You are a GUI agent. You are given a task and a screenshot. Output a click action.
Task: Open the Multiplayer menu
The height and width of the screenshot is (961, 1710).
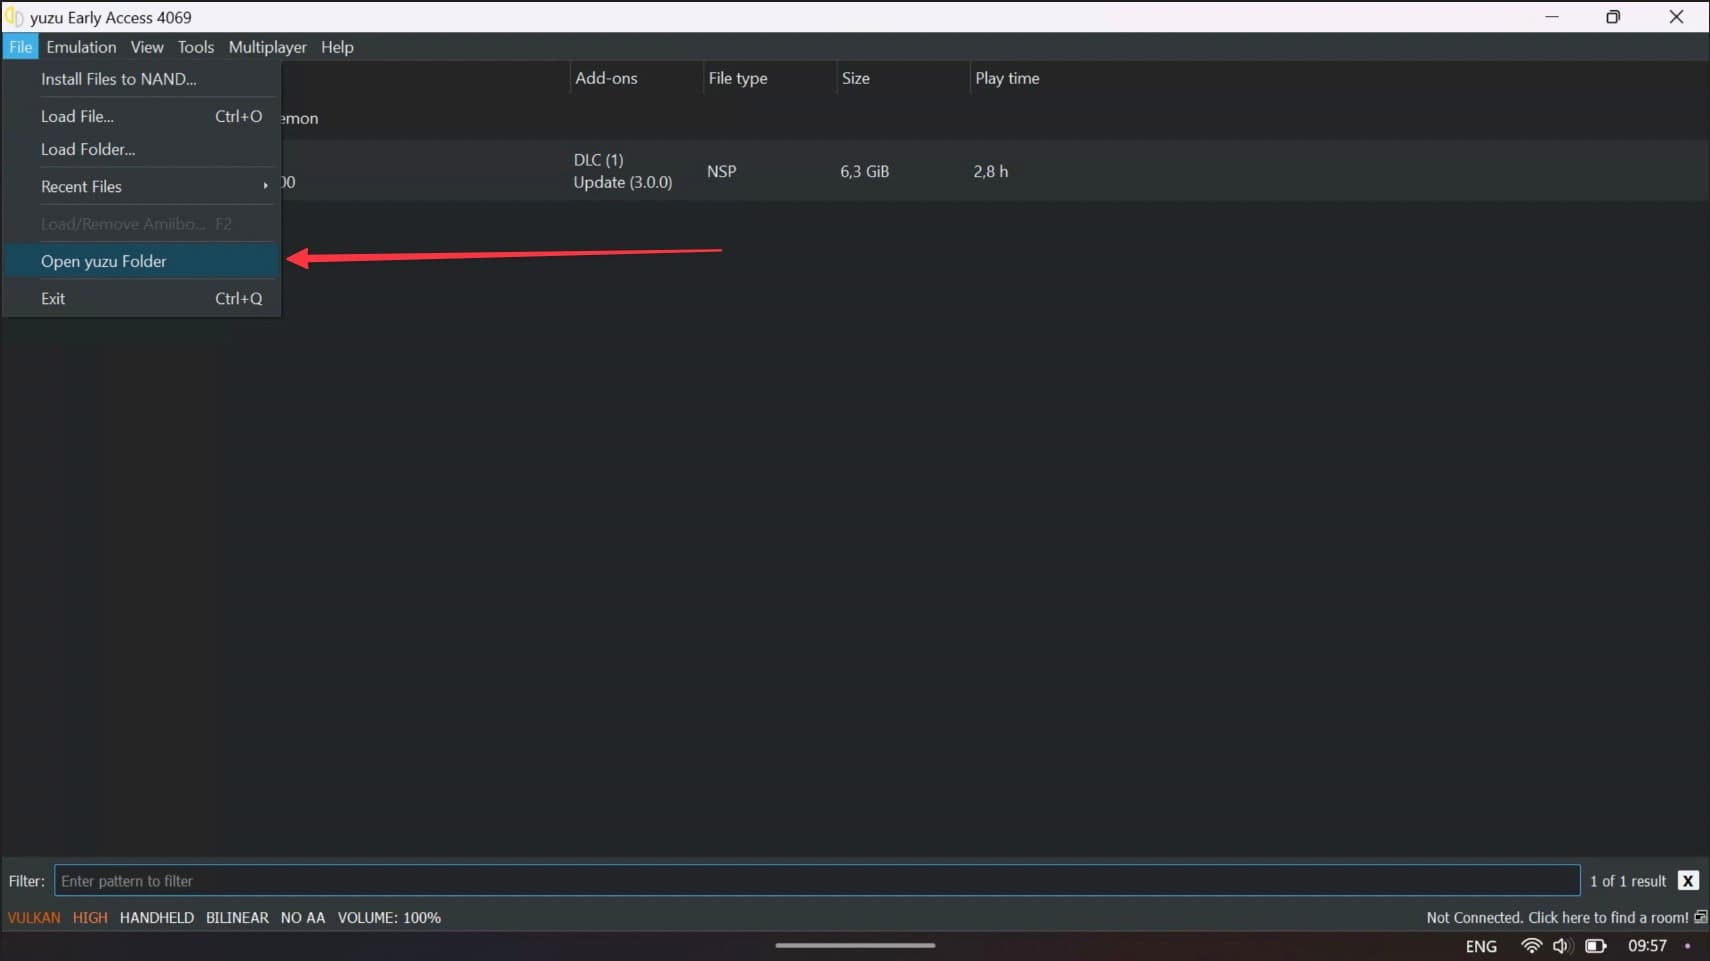click(x=267, y=47)
